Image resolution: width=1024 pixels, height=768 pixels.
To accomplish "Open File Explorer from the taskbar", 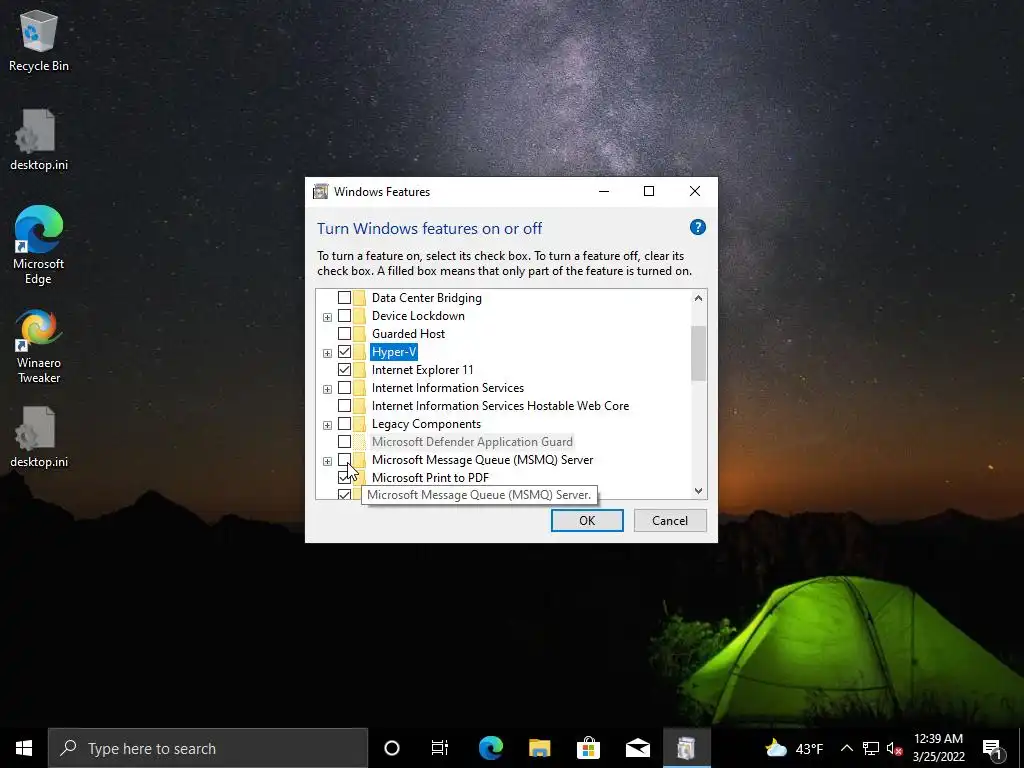I will point(539,748).
